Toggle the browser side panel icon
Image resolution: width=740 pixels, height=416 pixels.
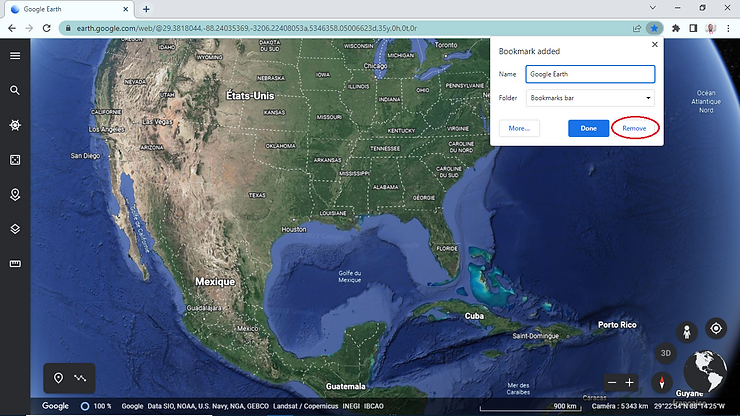coord(693,28)
